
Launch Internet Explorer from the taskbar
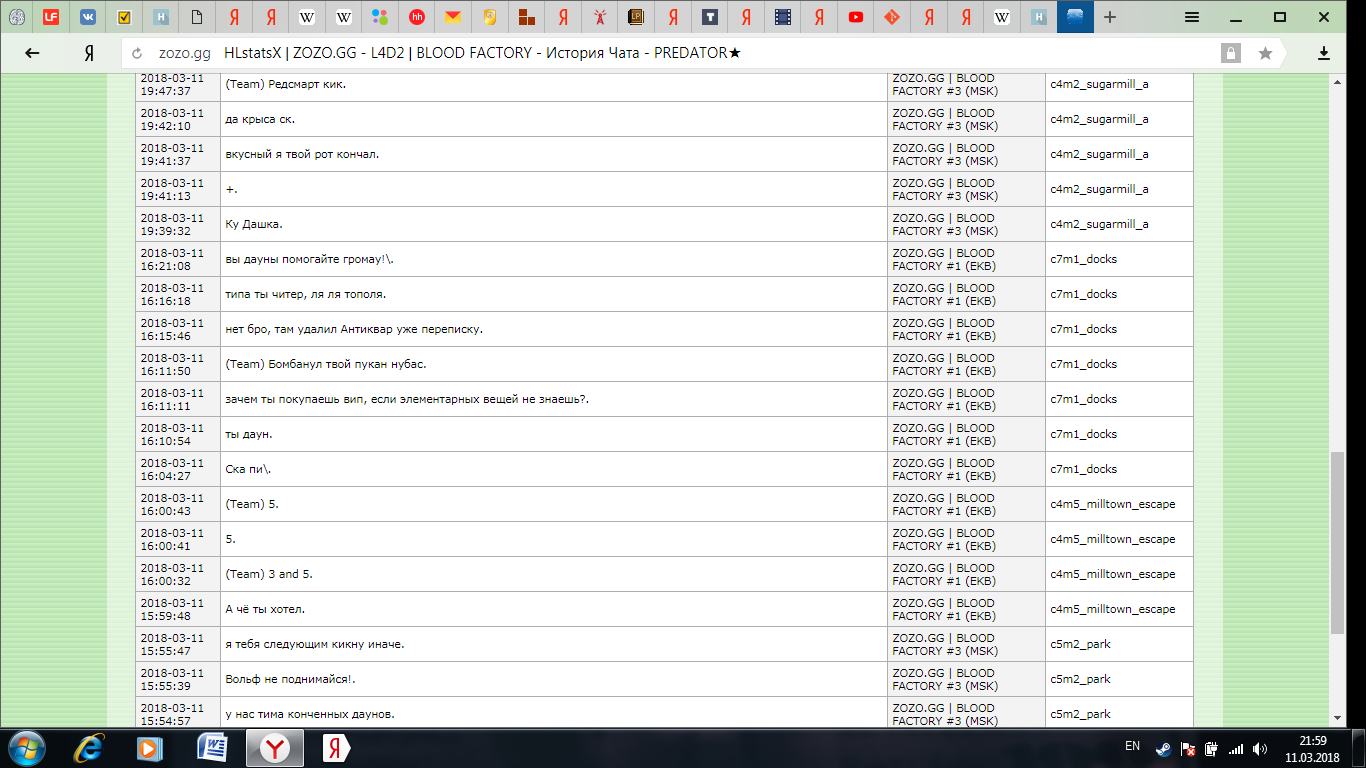pos(91,747)
